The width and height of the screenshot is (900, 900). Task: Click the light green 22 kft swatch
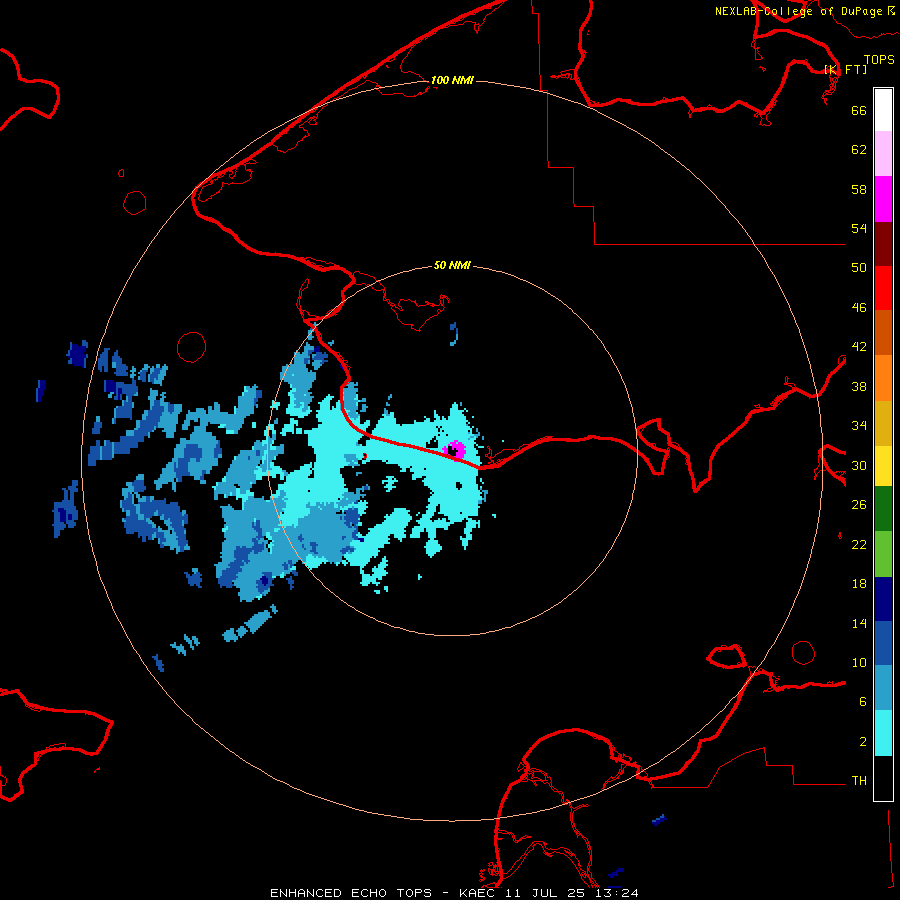[x=883, y=553]
